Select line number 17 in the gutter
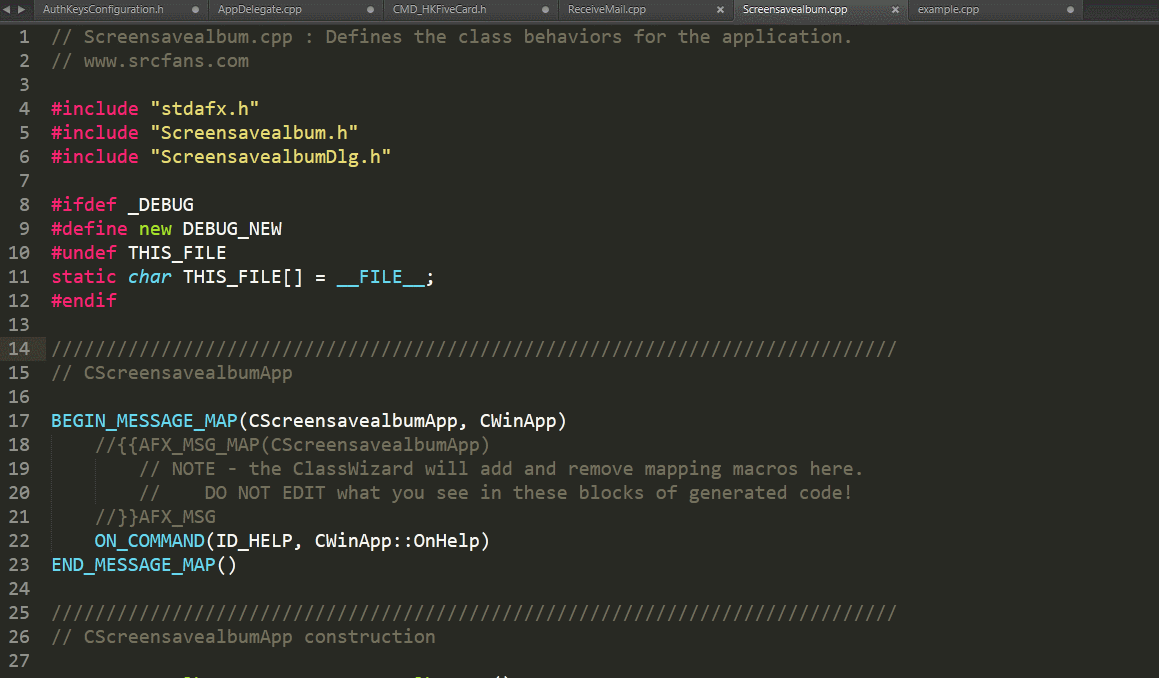 (19, 421)
